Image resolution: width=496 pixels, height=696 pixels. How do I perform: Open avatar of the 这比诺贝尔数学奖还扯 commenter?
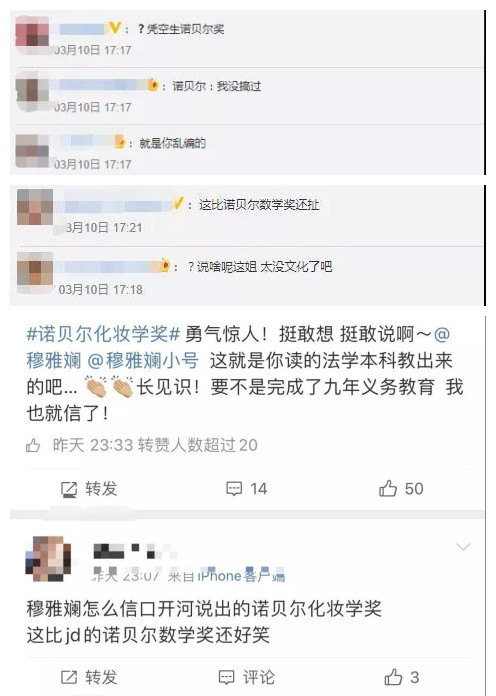pyautogui.click(x=35, y=207)
